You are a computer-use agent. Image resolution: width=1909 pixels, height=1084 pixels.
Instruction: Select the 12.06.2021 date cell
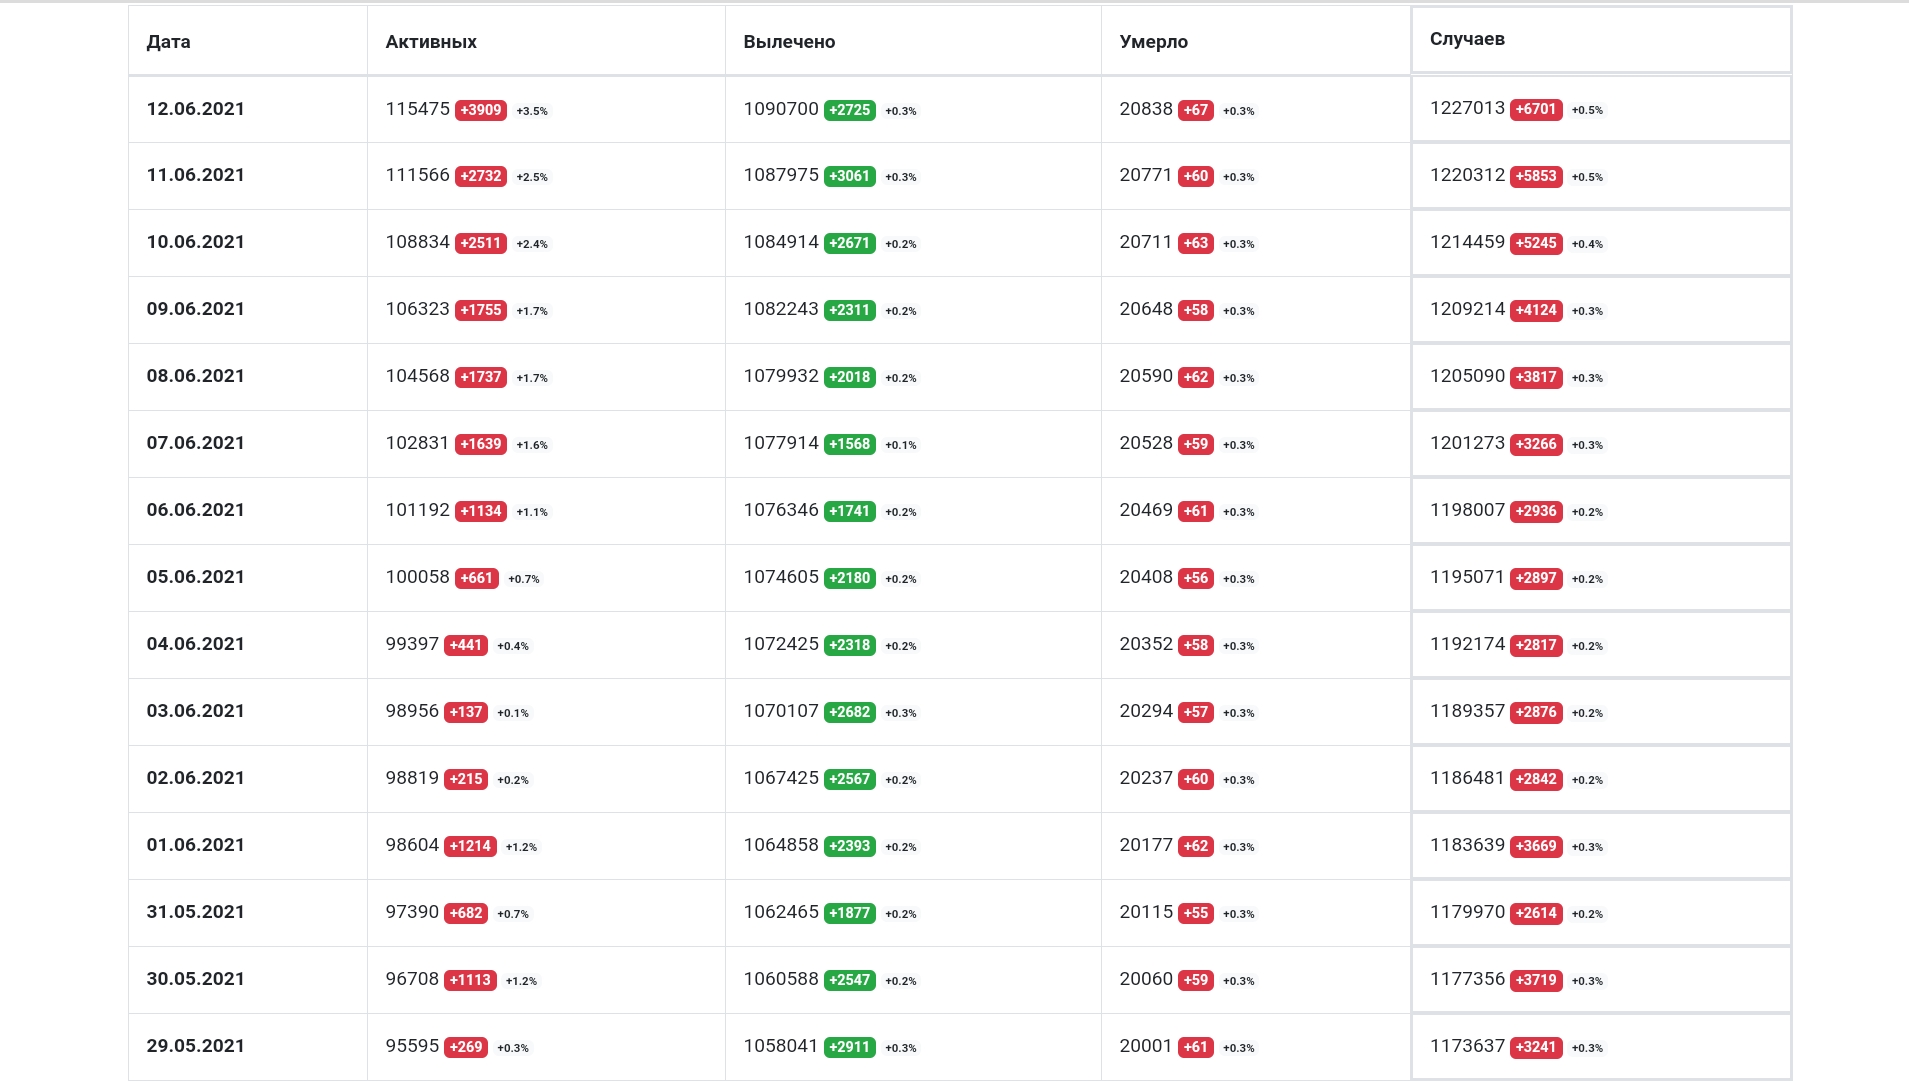tap(196, 109)
